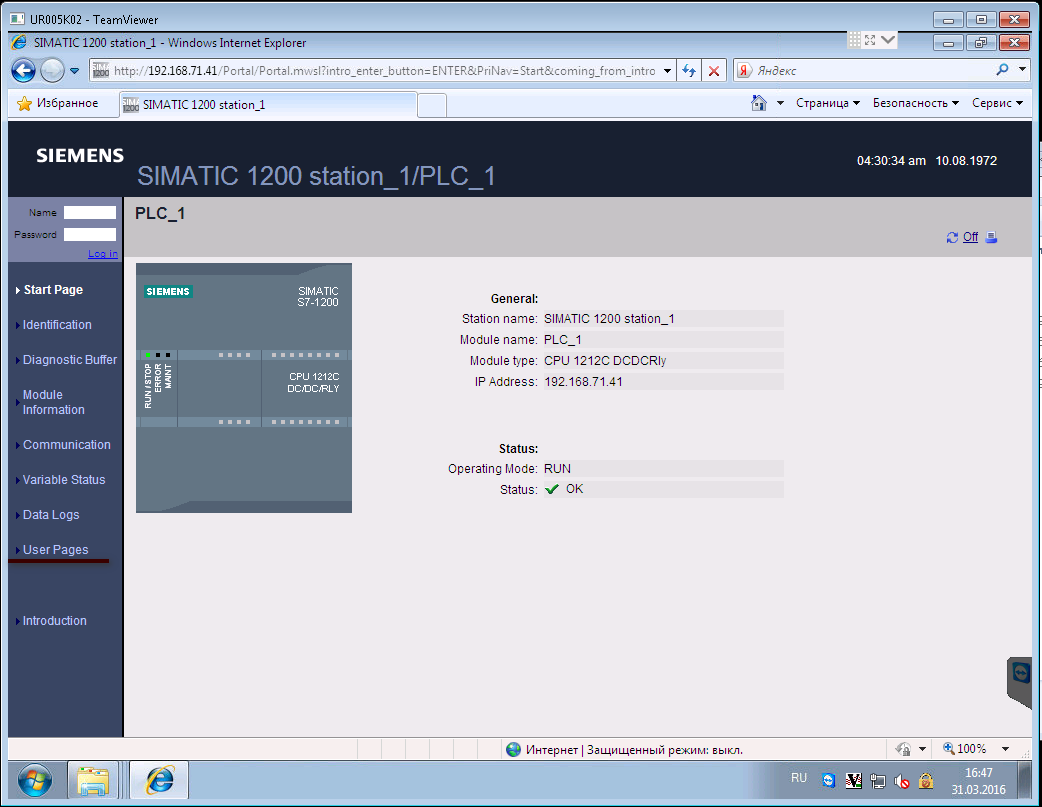The height and width of the screenshot is (807, 1042).
Task: Click the auto-refresh icon beside Off
Action: [x=952, y=238]
